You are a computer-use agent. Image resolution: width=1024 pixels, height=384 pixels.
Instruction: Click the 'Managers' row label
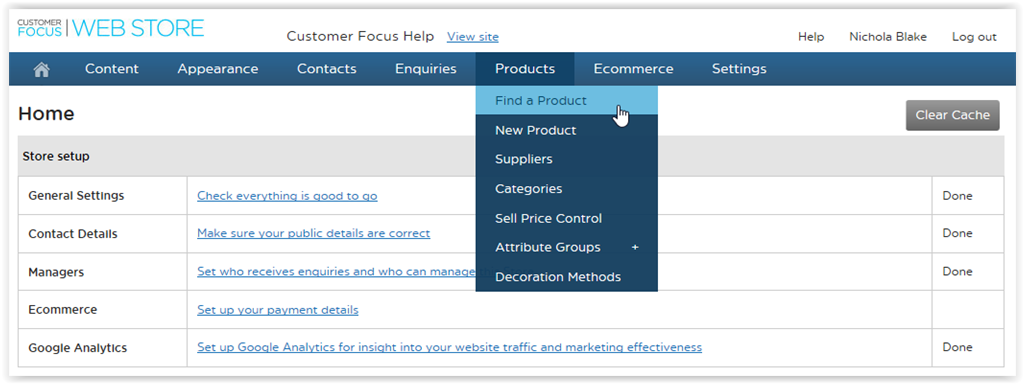56,272
